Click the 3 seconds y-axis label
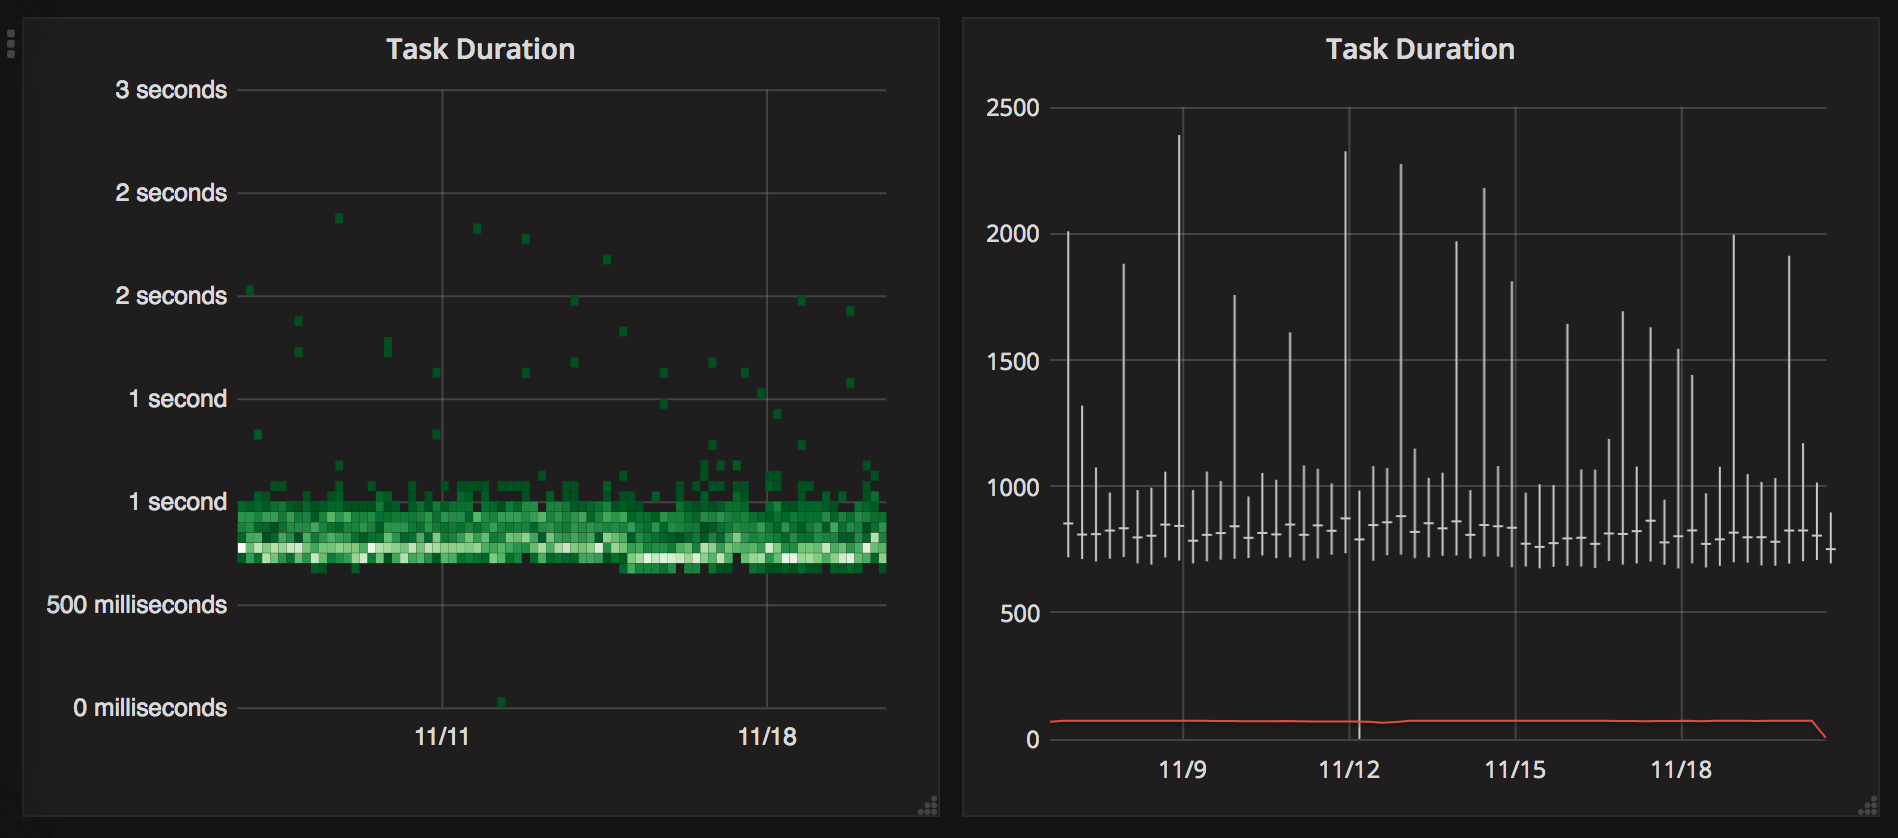Viewport: 1898px width, 838px height. (x=171, y=90)
